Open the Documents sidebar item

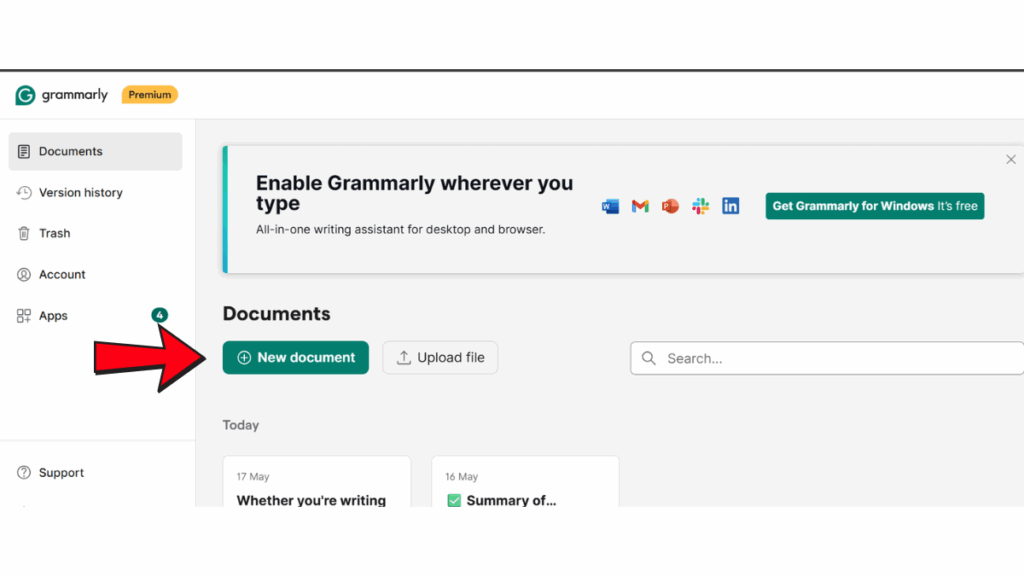click(x=95, y=152)
